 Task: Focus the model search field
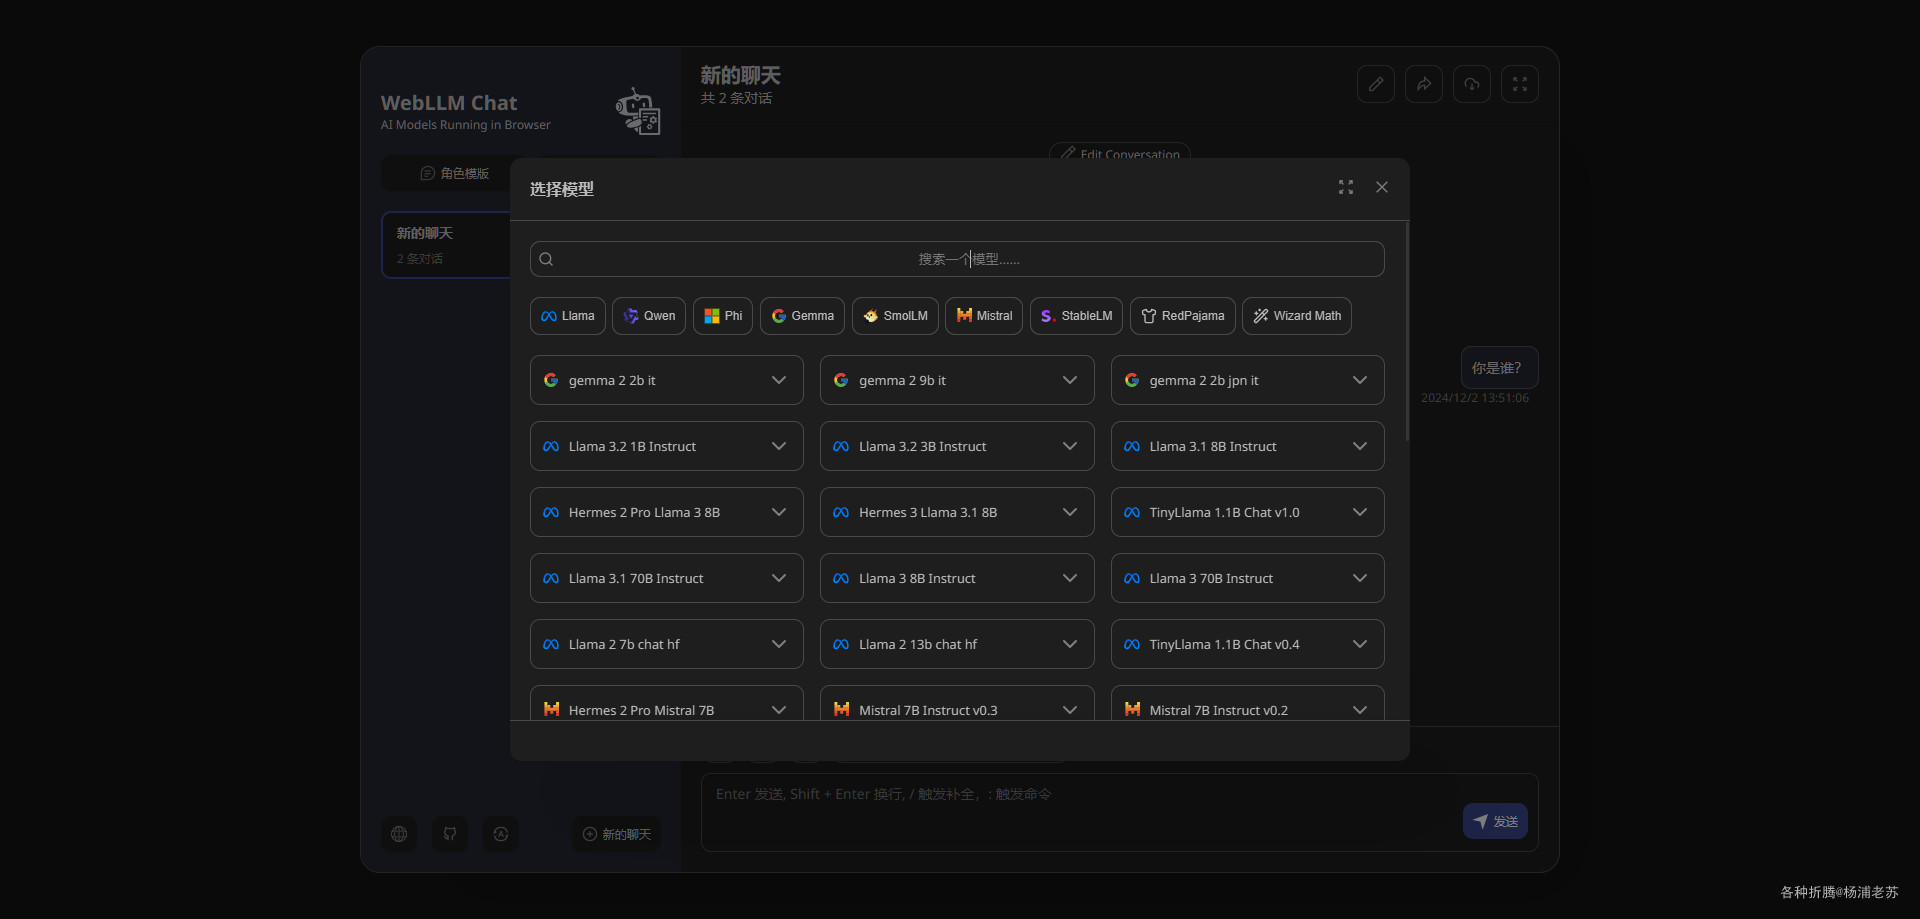point(957,259)
